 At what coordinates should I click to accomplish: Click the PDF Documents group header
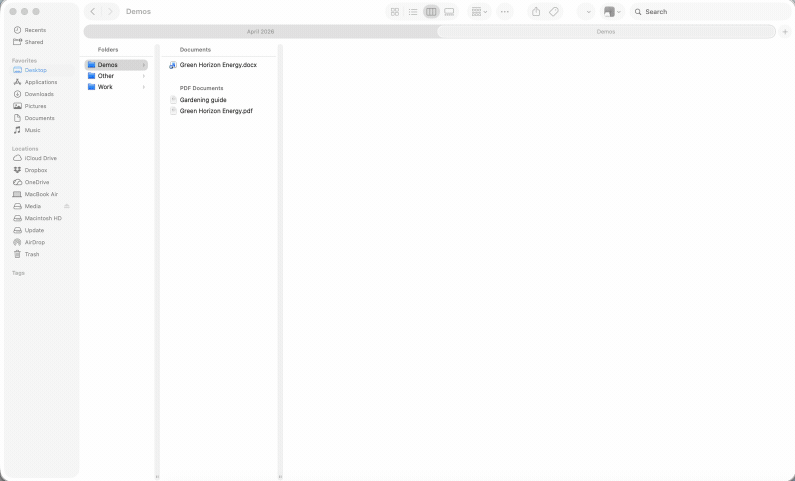tap(201, 88)
